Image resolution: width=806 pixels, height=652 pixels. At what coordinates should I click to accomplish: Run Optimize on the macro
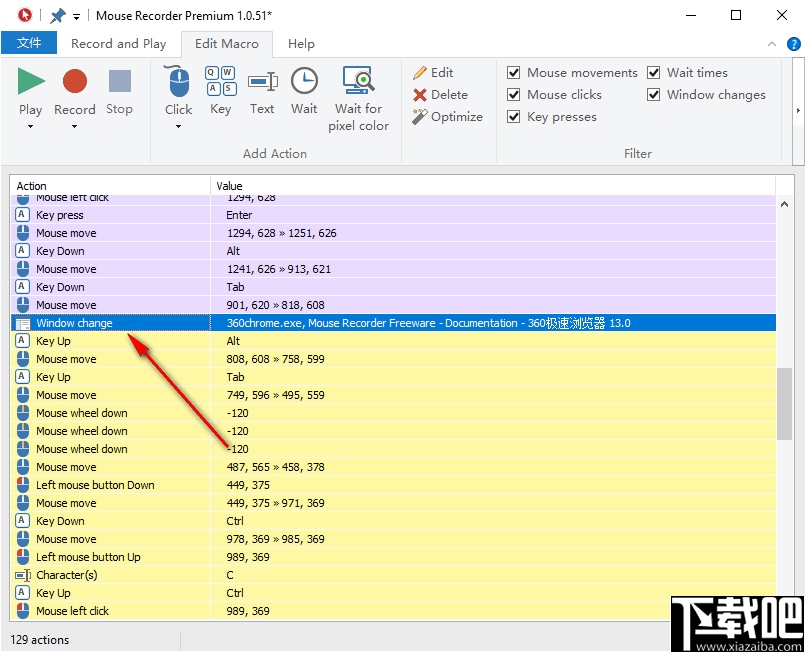pos(447,117)
